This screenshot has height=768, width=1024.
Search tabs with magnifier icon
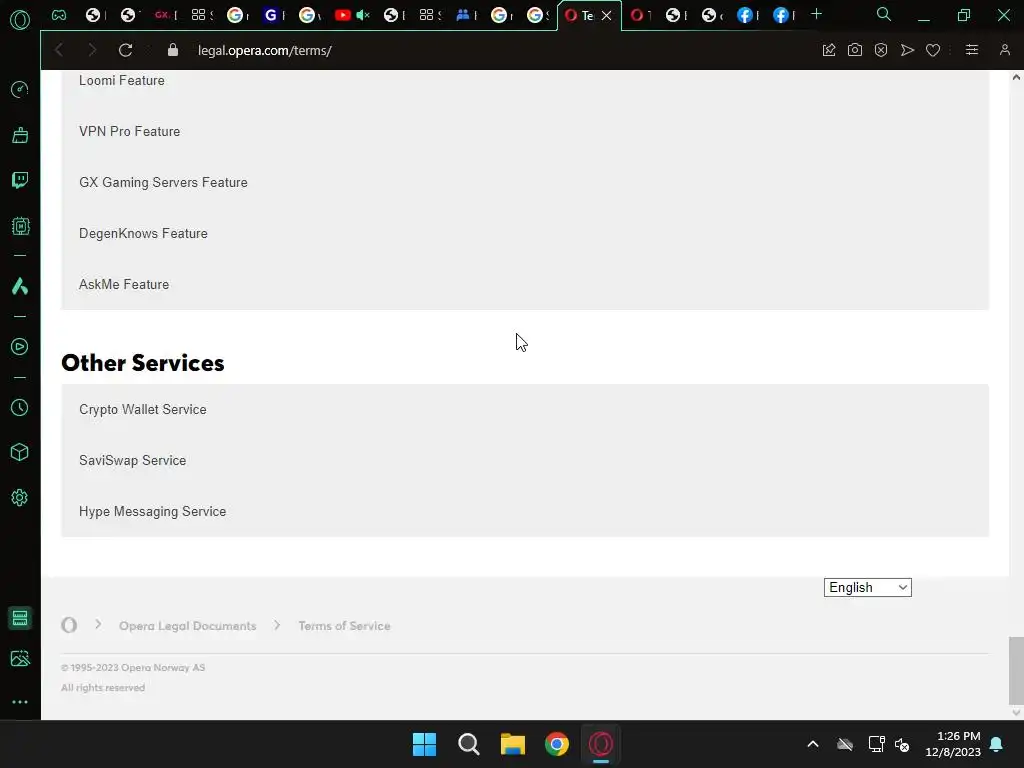point(884,14)
